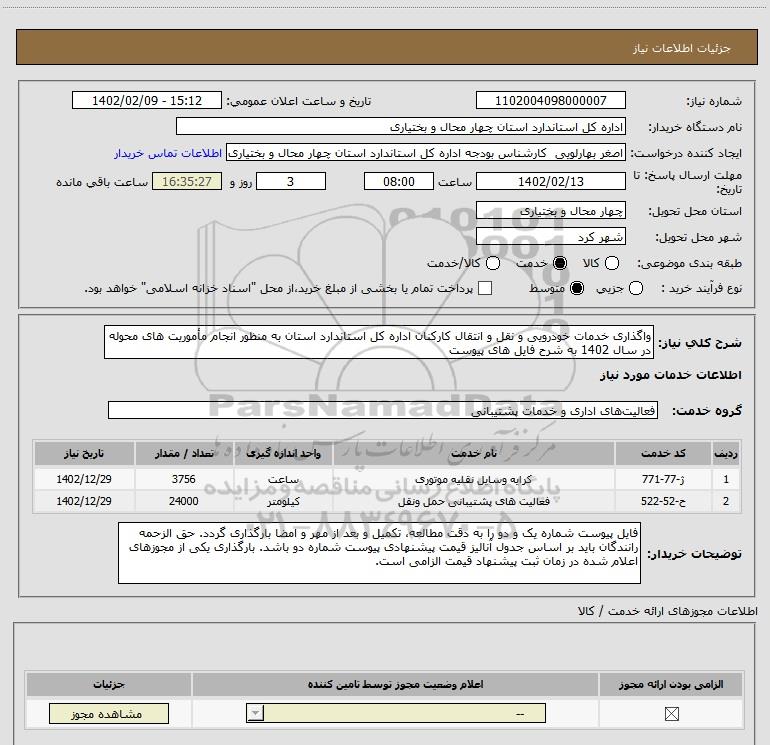
Task: Click the unit cell کیلومتر
Action: [x=283, y=501]
